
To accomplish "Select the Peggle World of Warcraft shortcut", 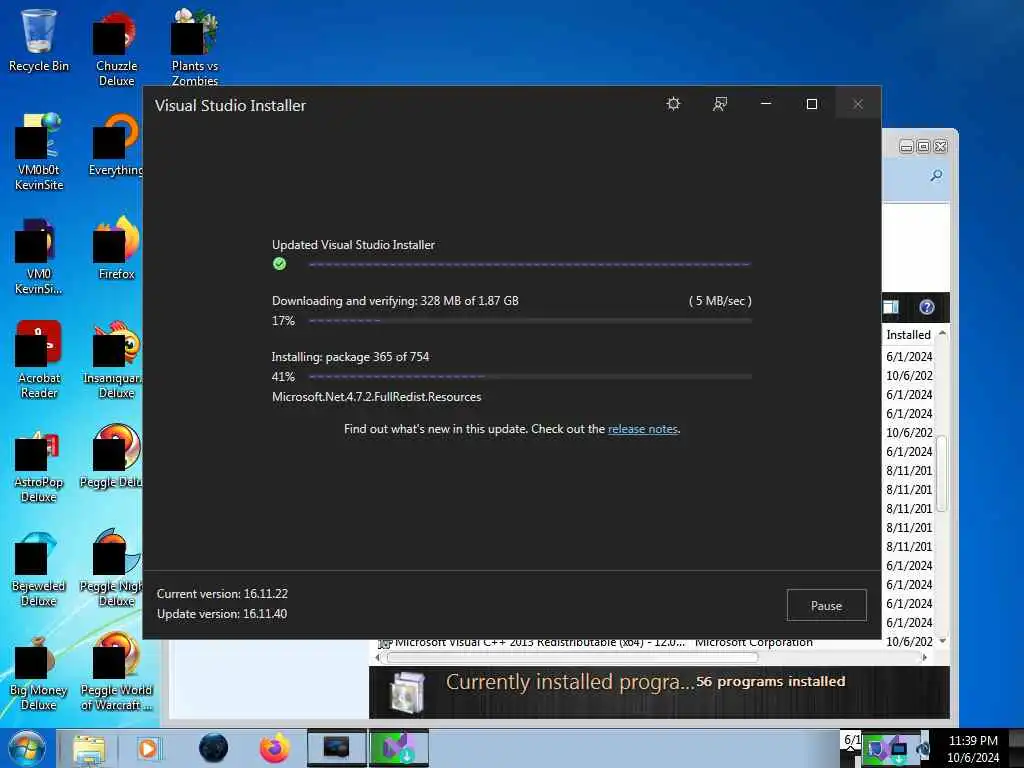I will coord(116,673).
